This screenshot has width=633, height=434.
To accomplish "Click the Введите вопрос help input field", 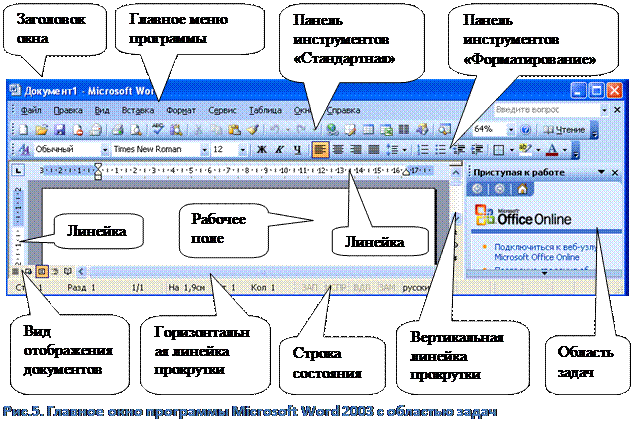I will click(547, 110).
